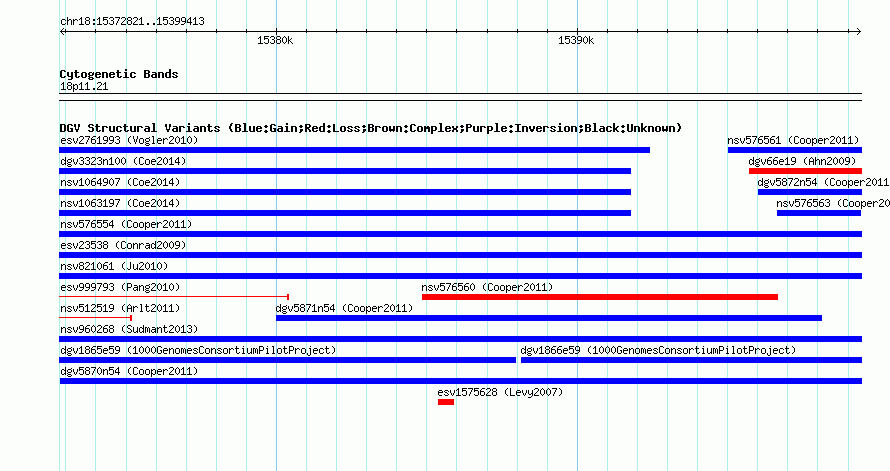The width and height of the screenshot is (890, 471).
Task: Open the dgv5872n54 variant label
Action: click(x=824, y=182)
